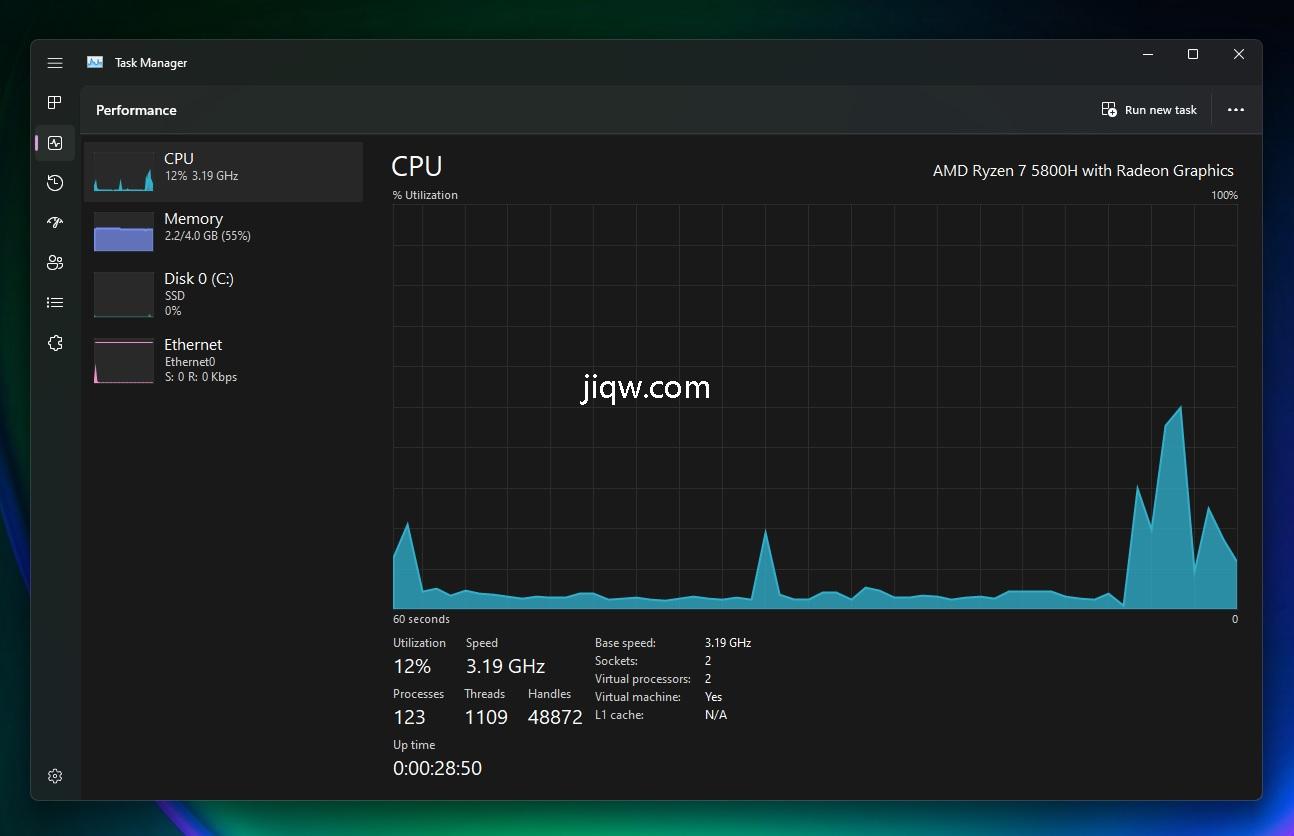Click the Task Manager title bar icon

click(95, 62)
